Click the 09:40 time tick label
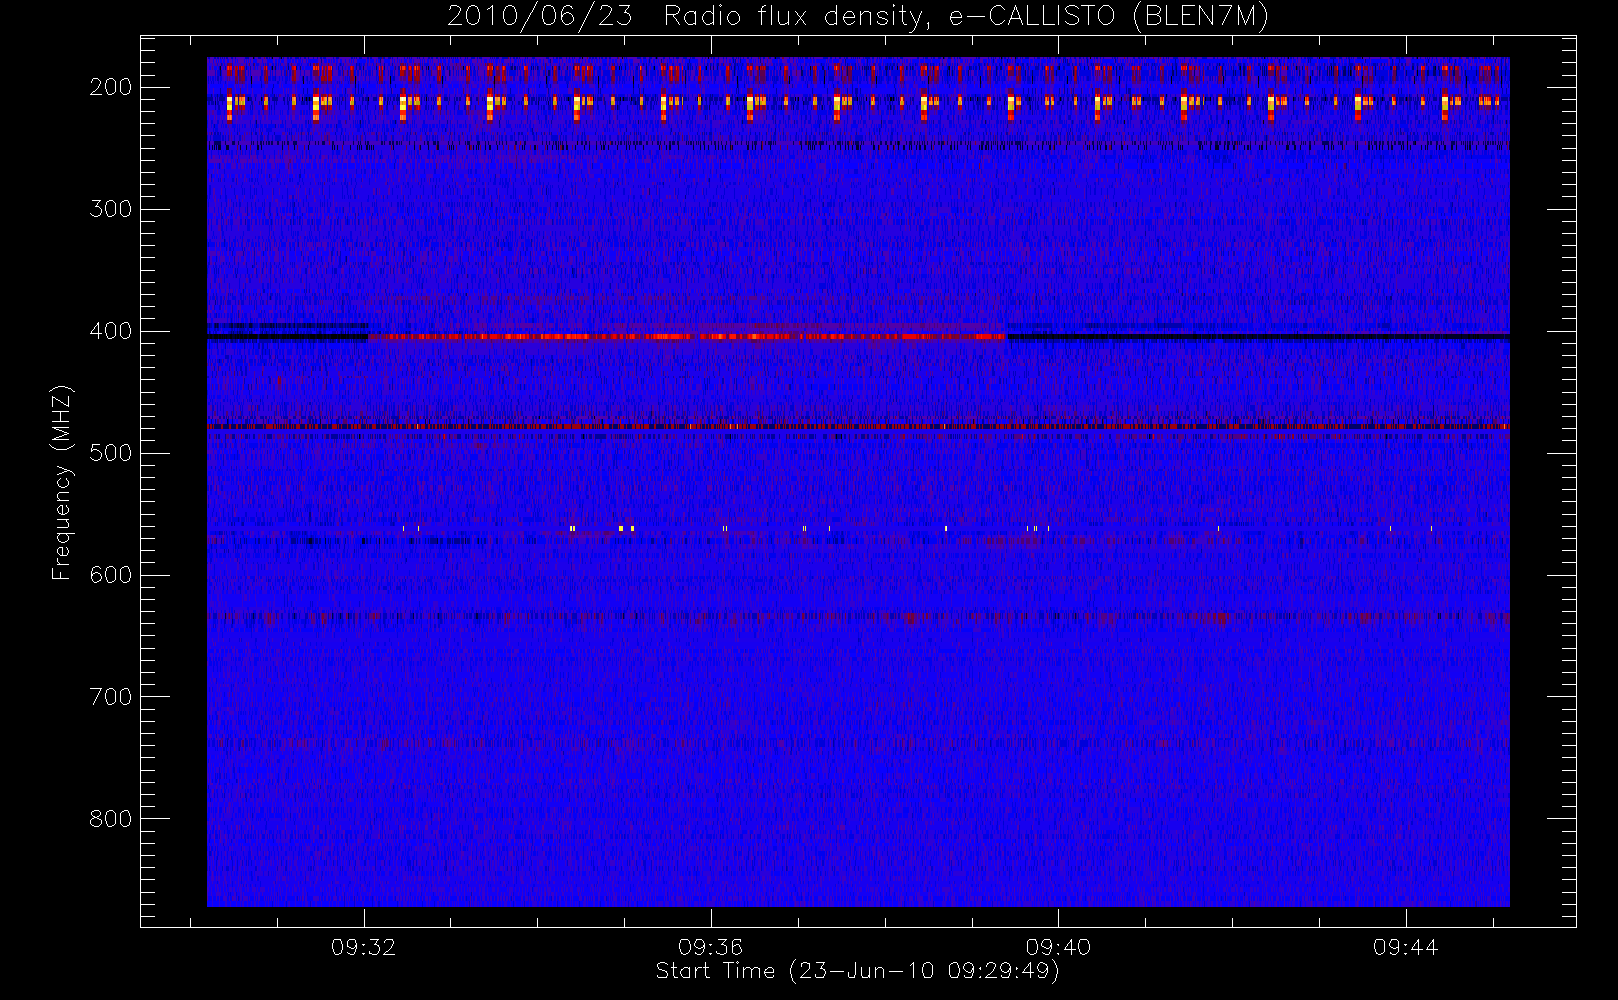The width and height of the screenshot is (1618, 1000). [1058, 947]
